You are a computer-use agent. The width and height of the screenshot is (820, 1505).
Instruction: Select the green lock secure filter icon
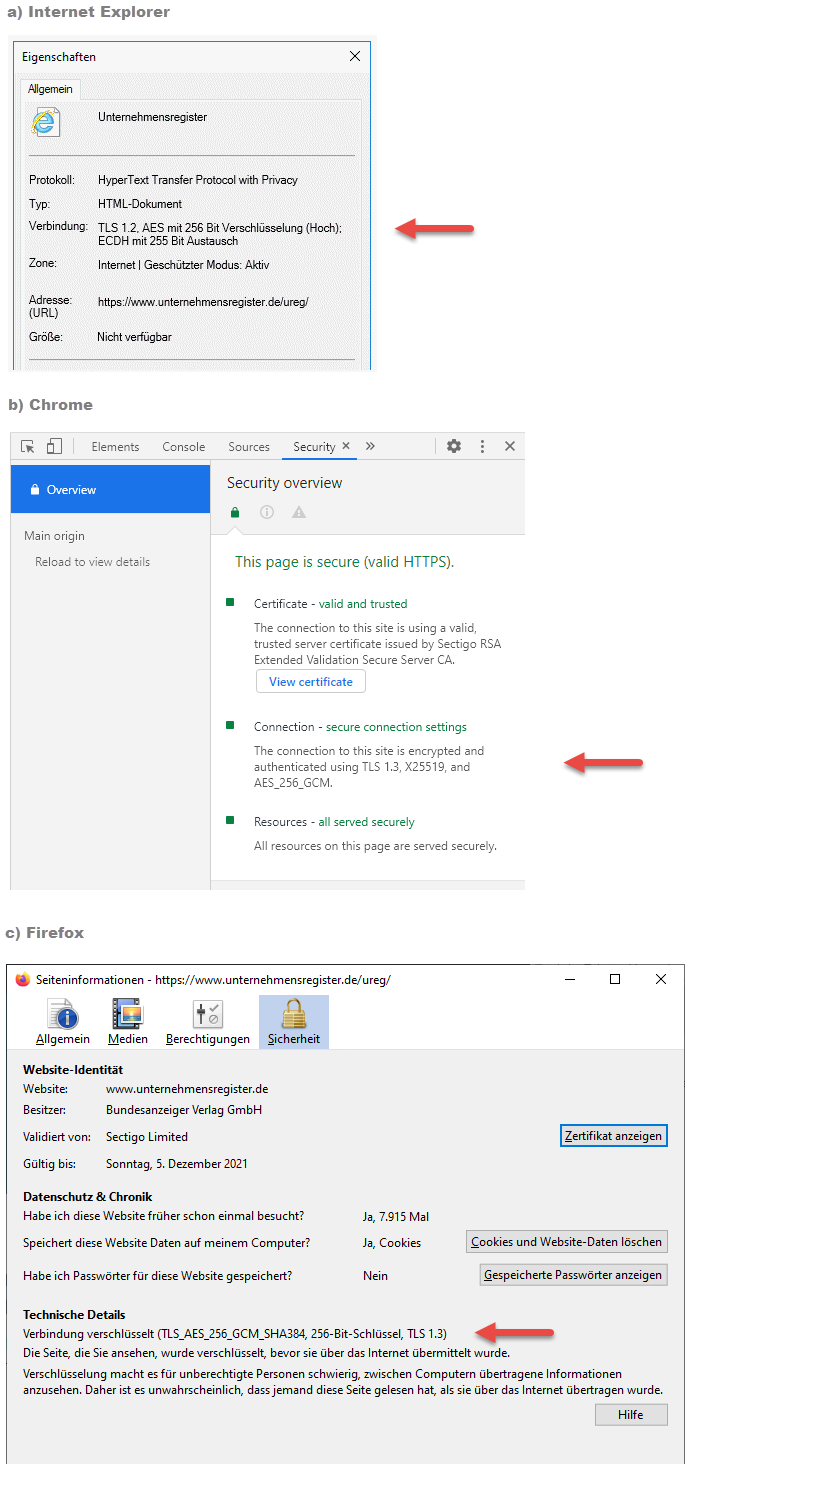coord(235,512)
